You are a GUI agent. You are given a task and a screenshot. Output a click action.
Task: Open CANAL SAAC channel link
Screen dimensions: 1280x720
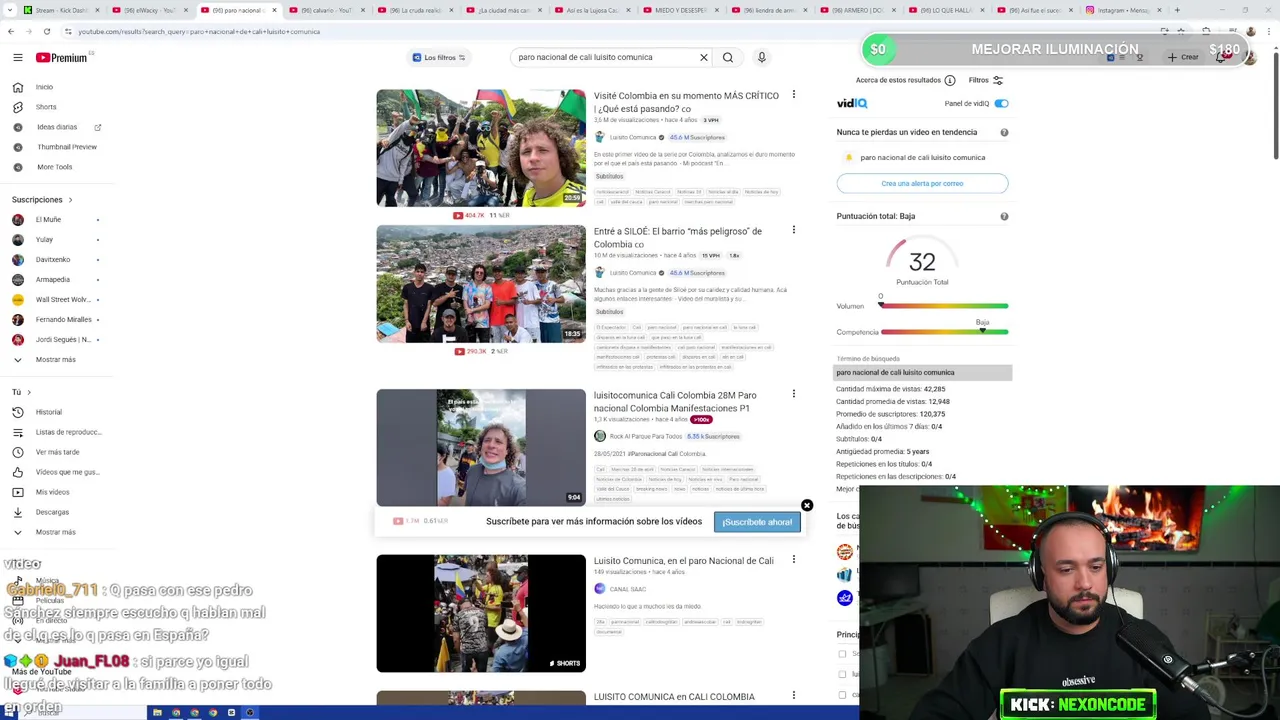coord(628,589)
